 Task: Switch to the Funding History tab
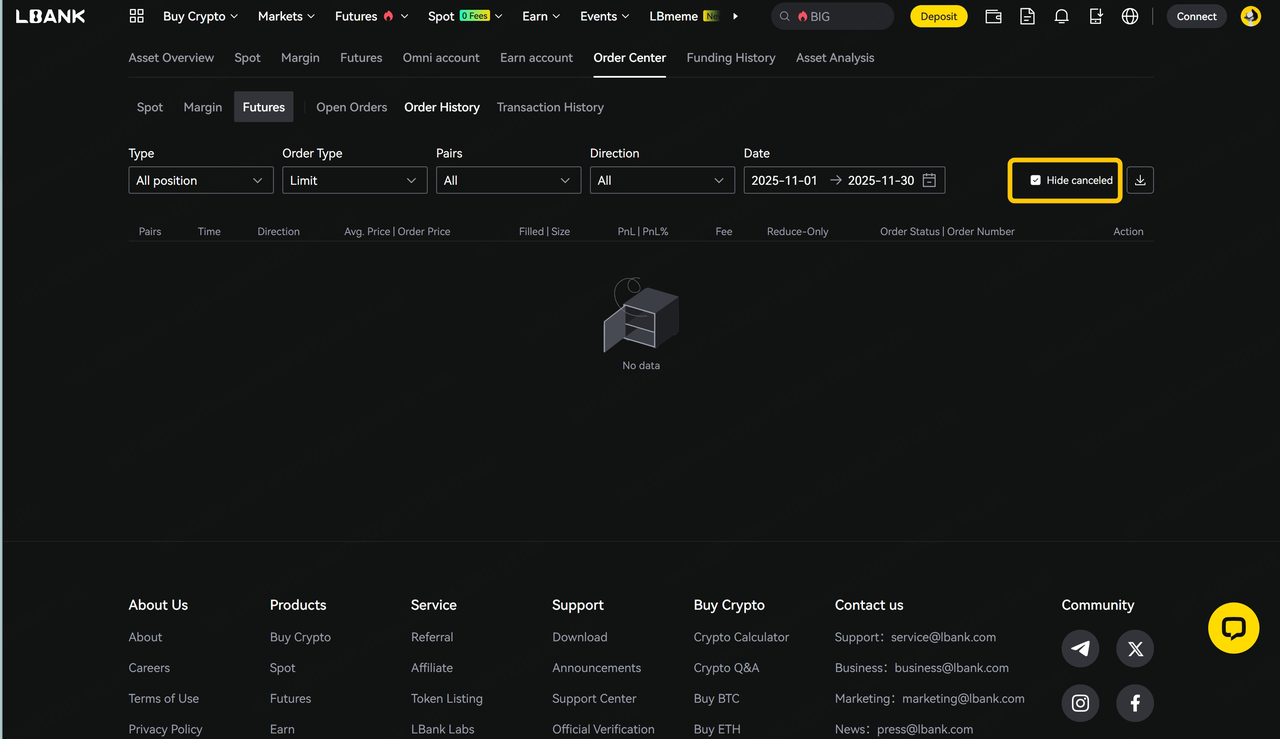pyautogui.click(x=731, y=58)
